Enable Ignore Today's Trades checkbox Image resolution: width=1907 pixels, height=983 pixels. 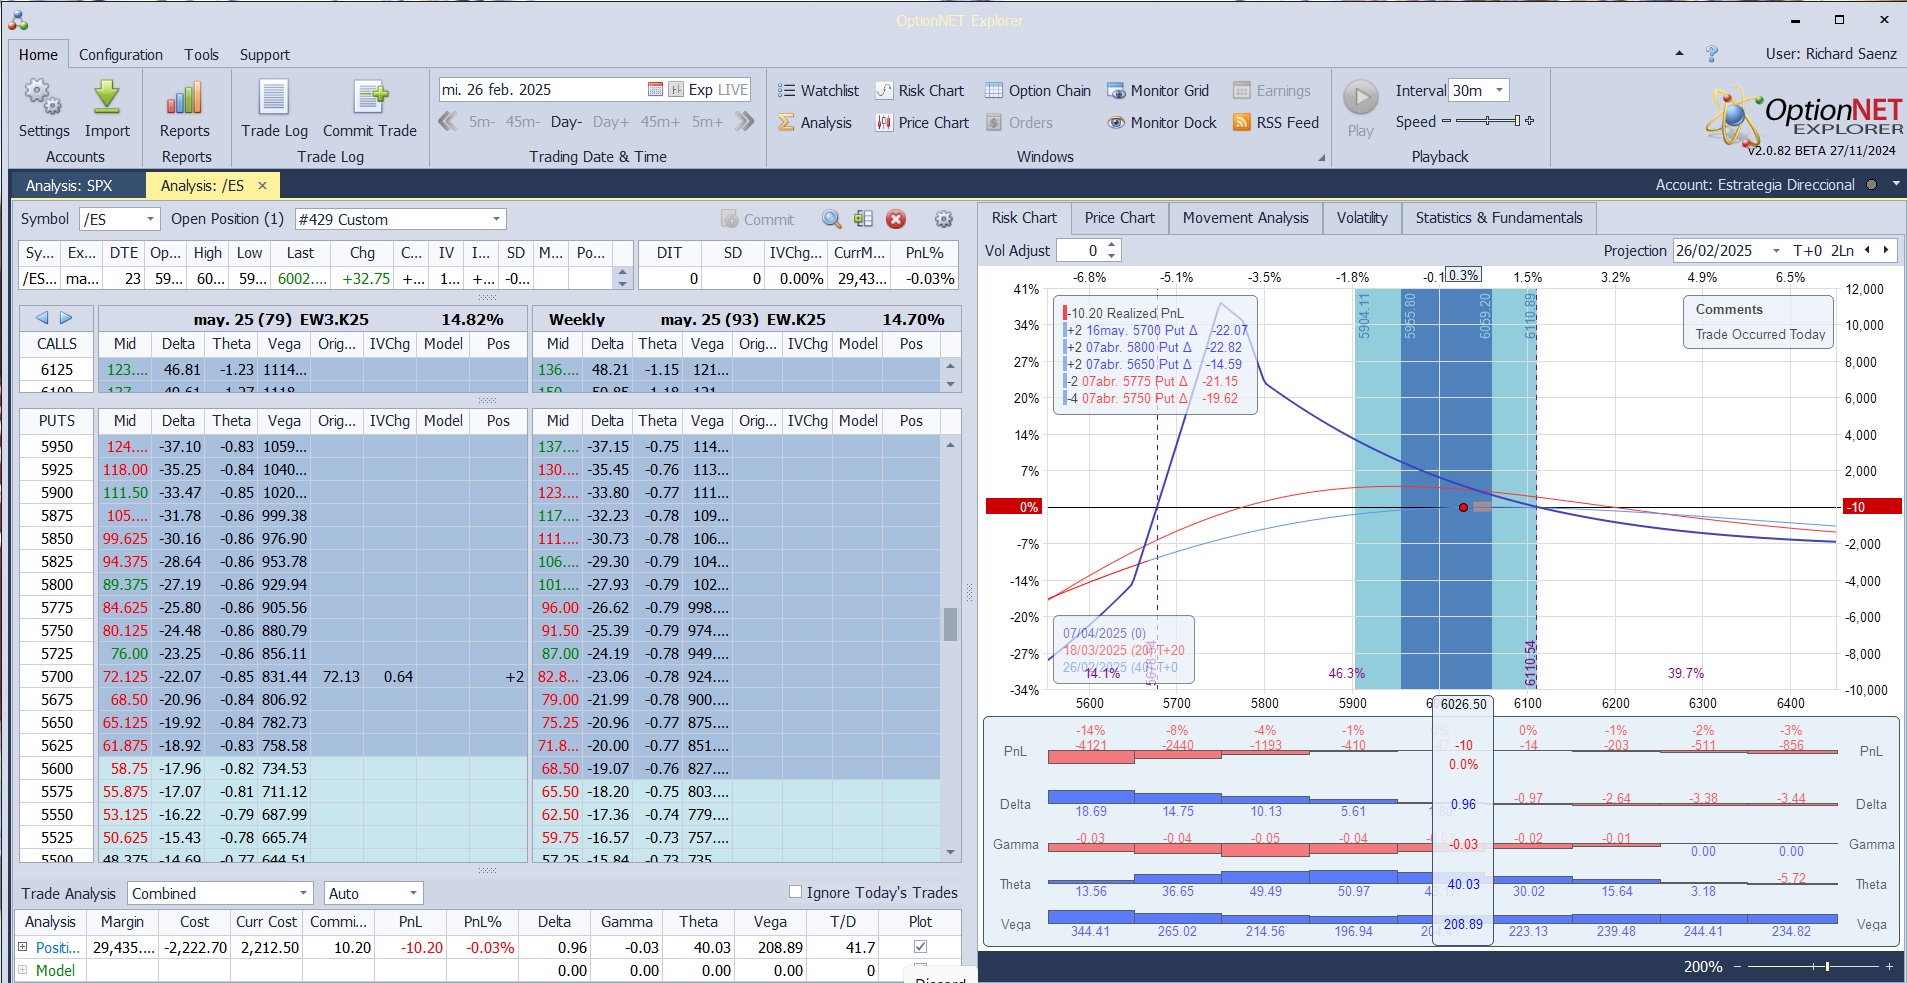click(796, 892)
